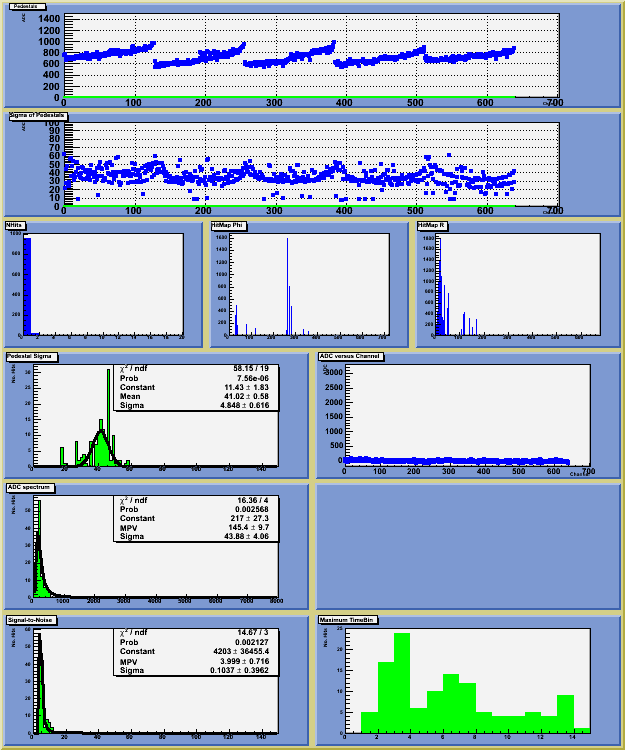Image resolution: width=625 pixels, height=750 pixels.
Task: Click the Signal-to-Noise title label
Action: pyautogui.click(x=31, y=620)
